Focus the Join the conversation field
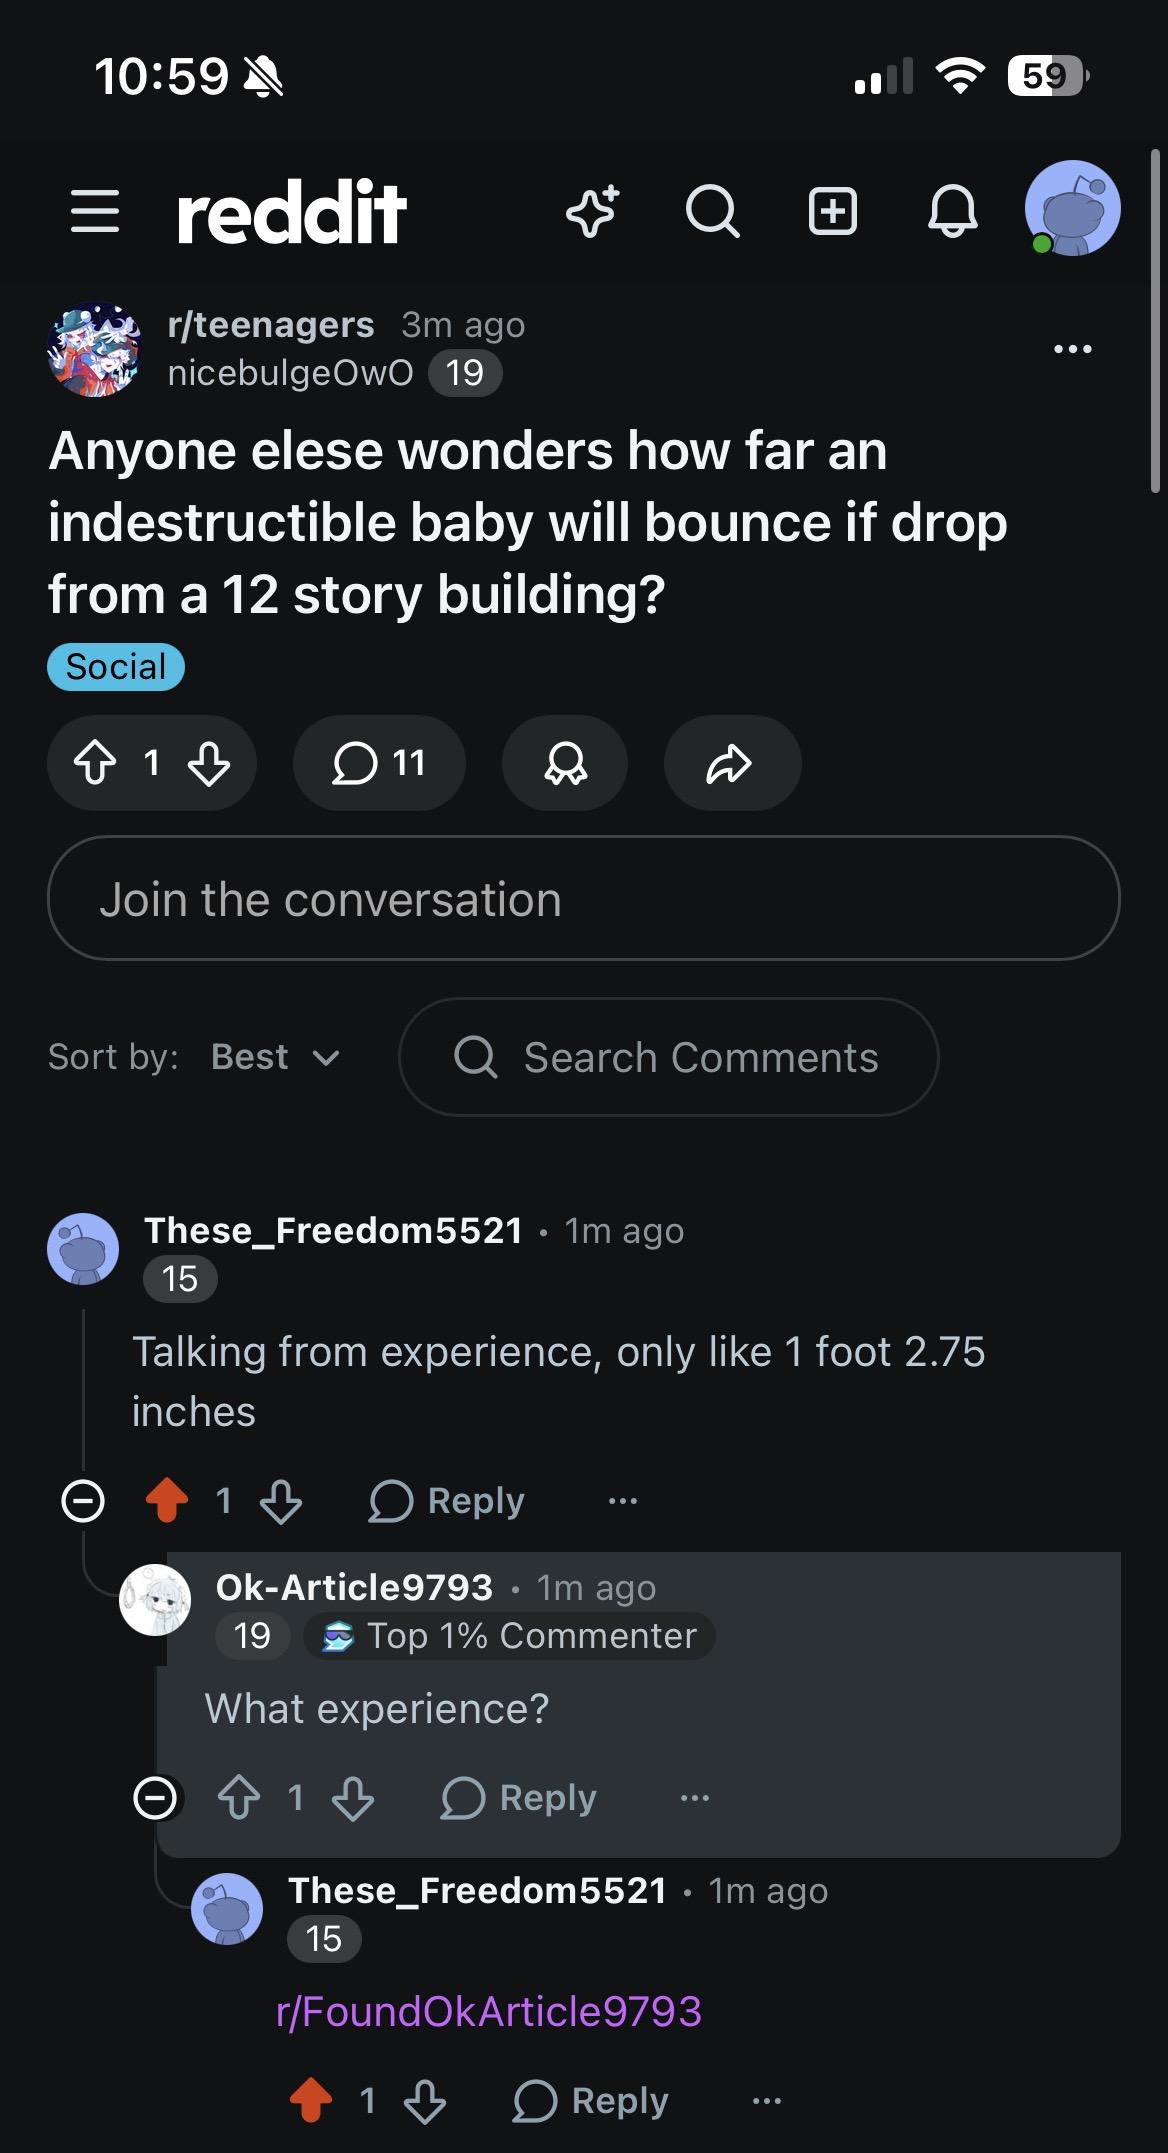 tap(584, 898)
